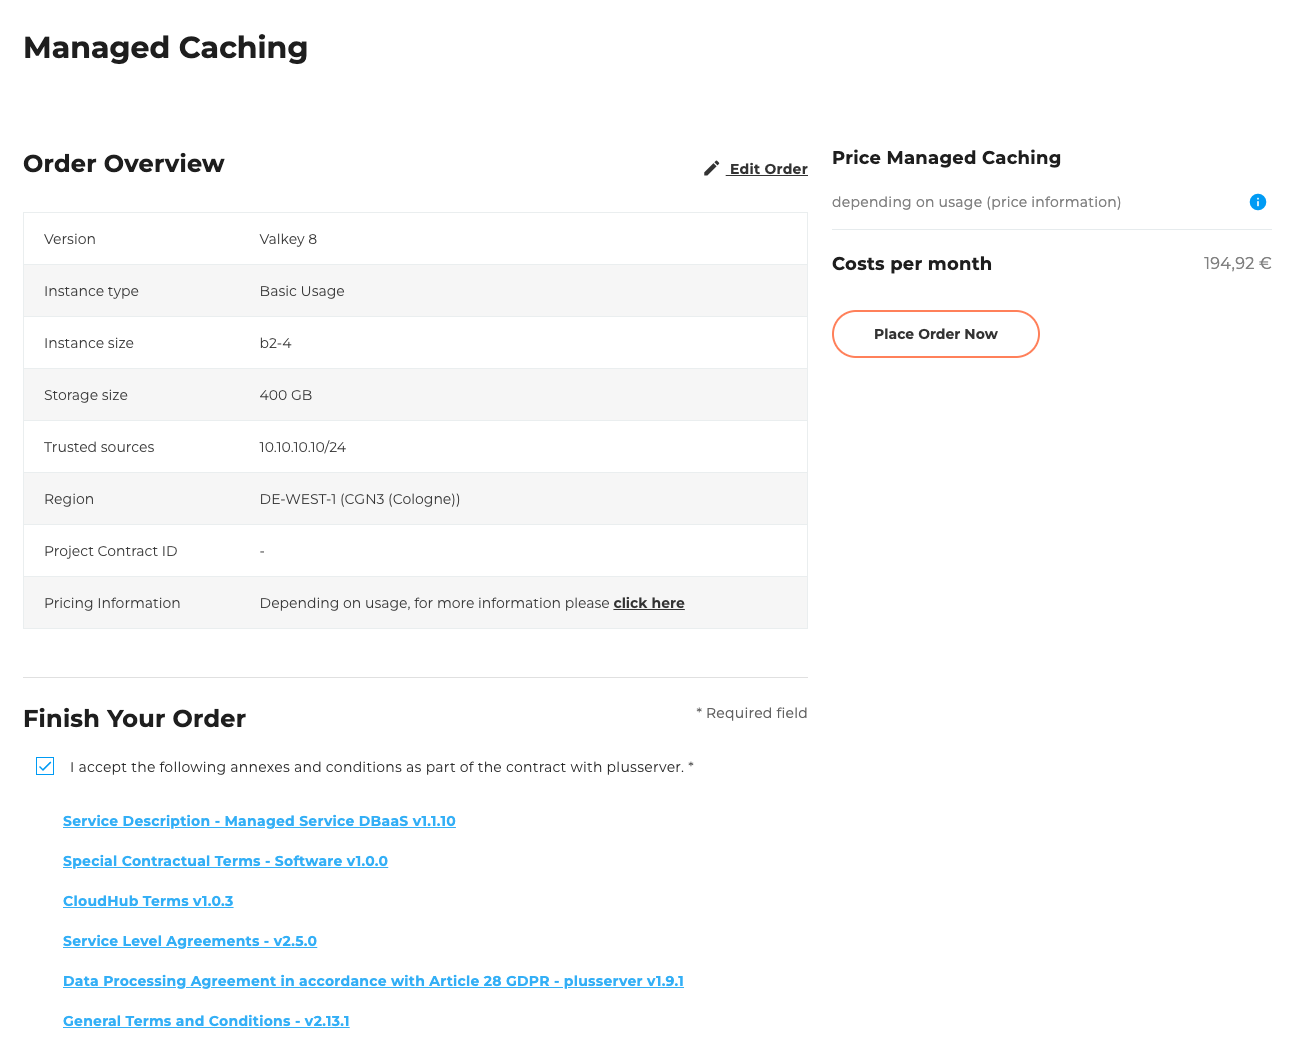Click the pencil icon beside Edit Order
1306x1057 pixels.
coord(711,168)
